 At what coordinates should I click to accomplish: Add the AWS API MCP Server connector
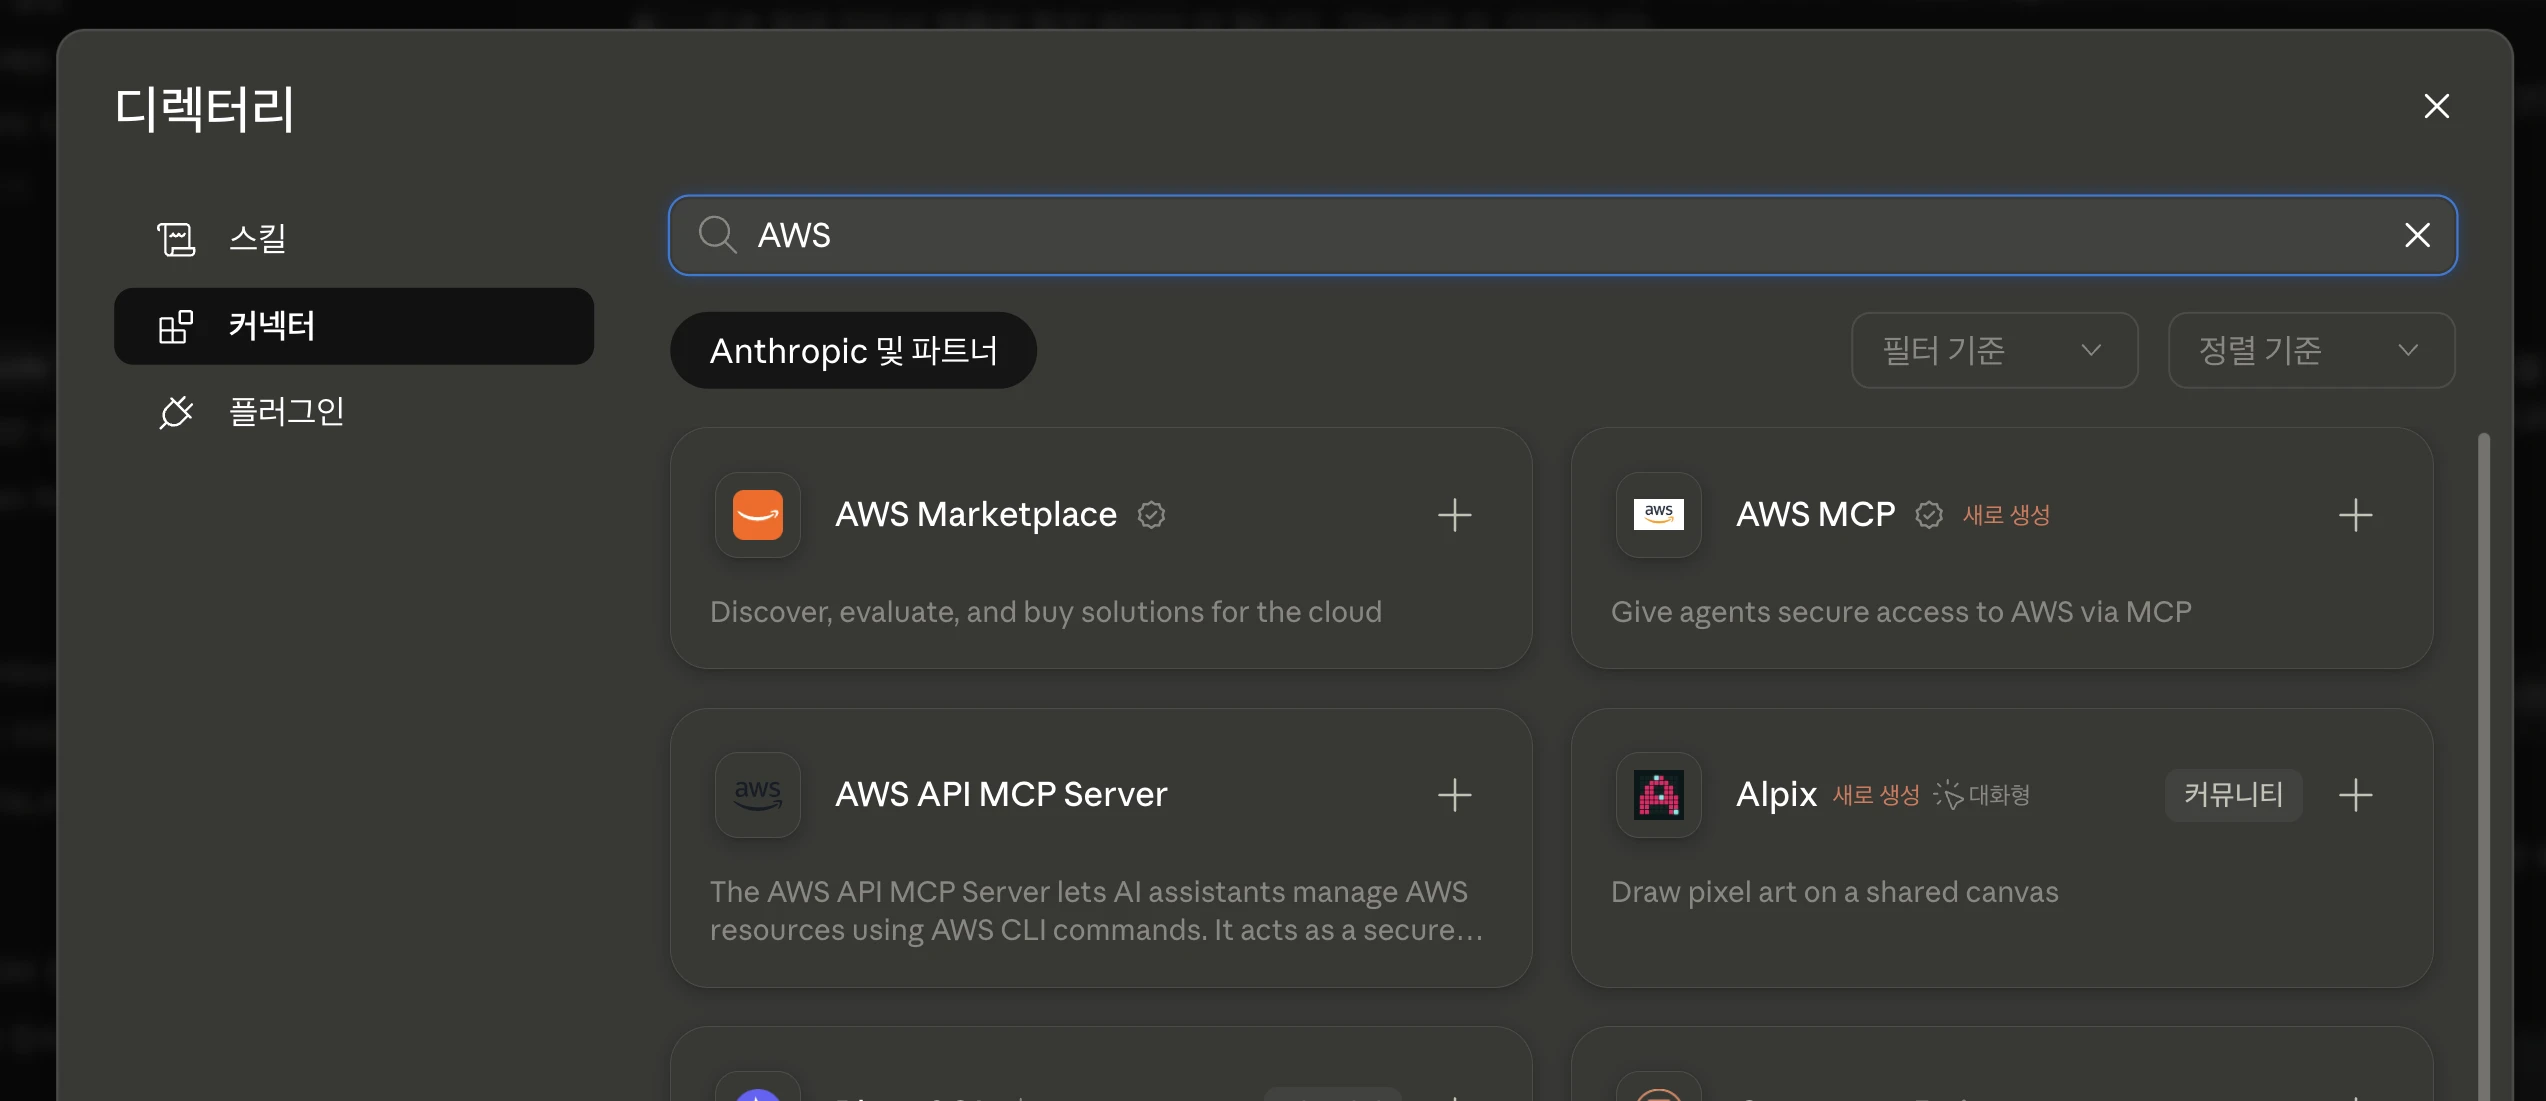pos(1454,795)
